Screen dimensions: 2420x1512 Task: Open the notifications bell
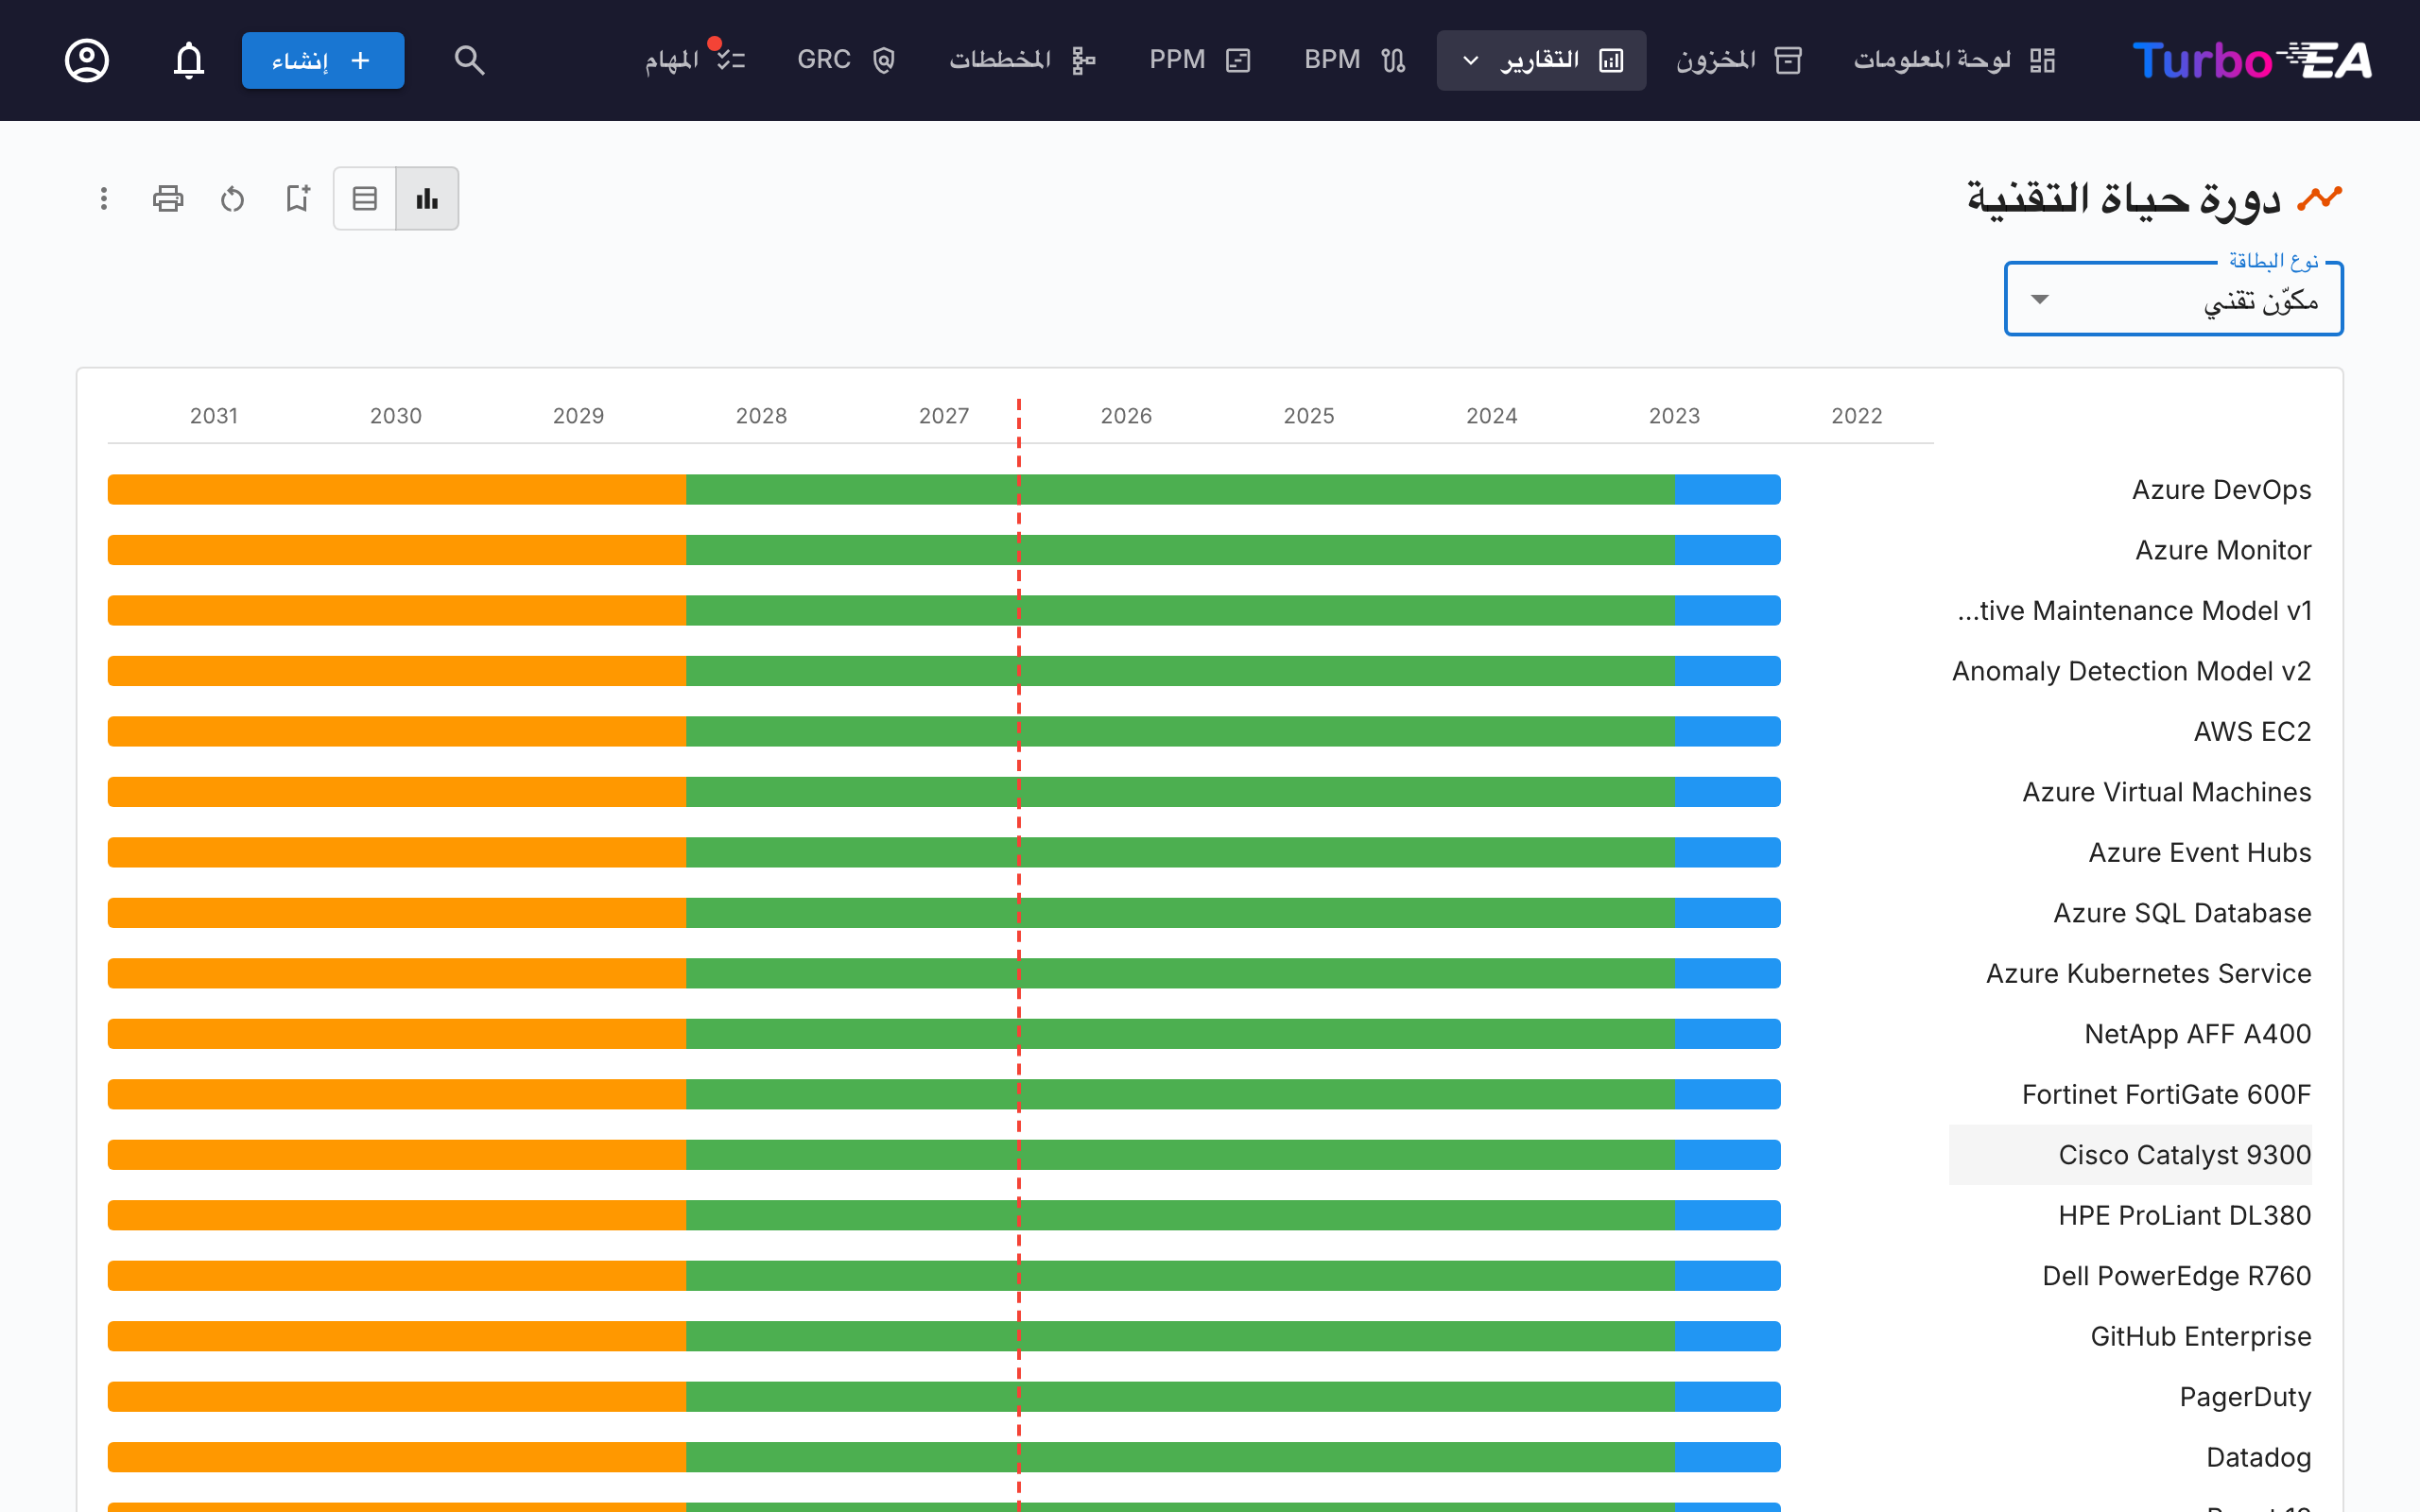pos(189,60)
